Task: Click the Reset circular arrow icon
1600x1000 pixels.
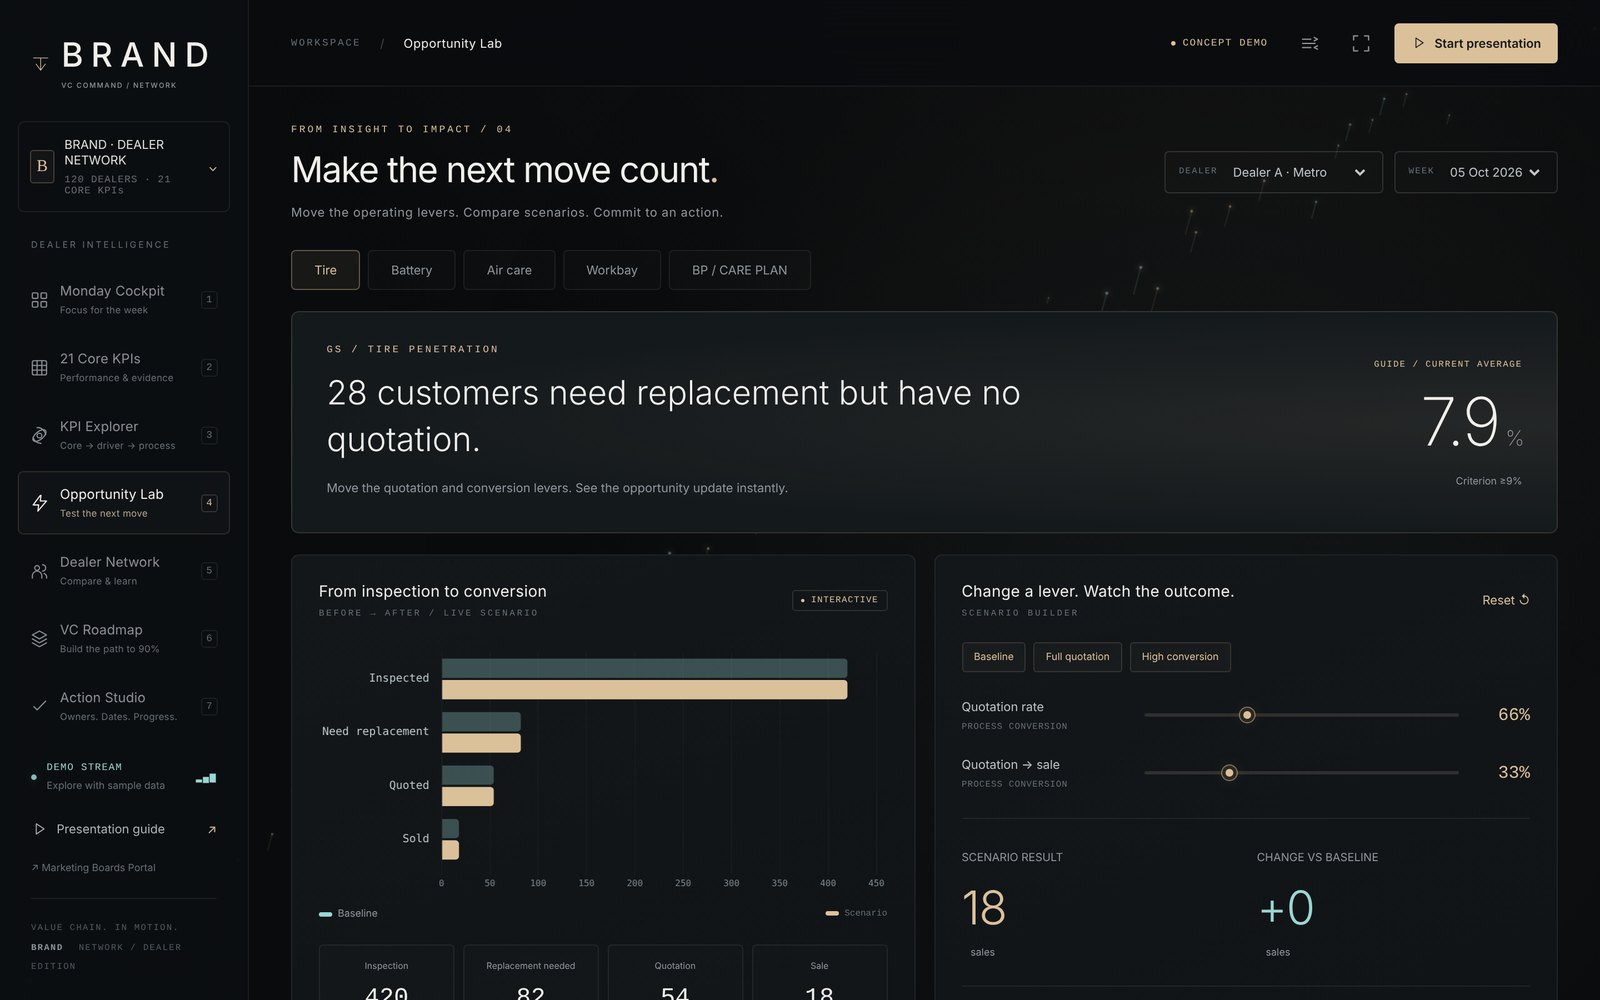Action: [1524, 600]
